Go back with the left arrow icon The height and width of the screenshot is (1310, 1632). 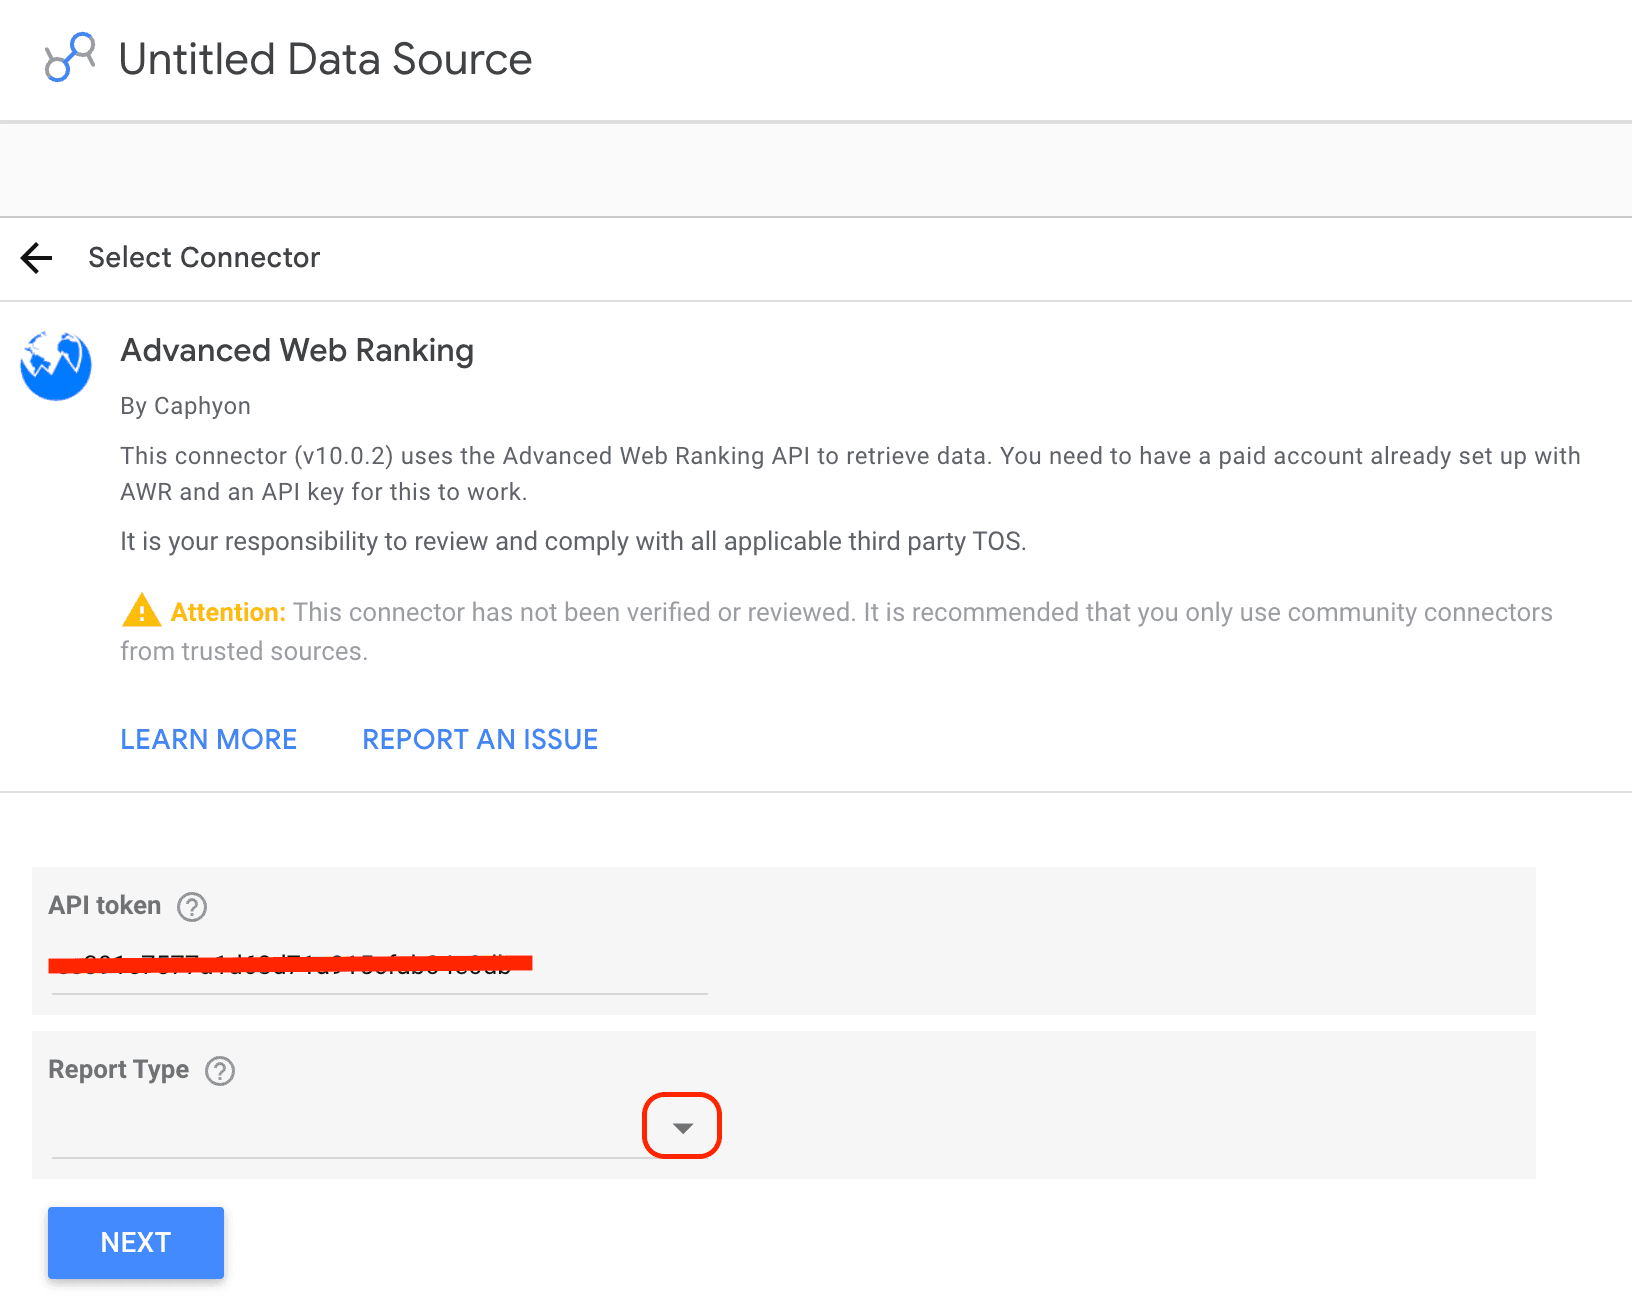click(36, 258)
